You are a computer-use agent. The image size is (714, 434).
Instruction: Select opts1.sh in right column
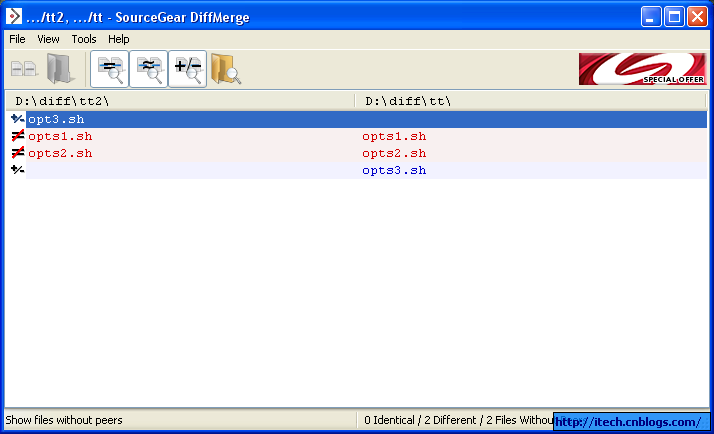[394, 136]
